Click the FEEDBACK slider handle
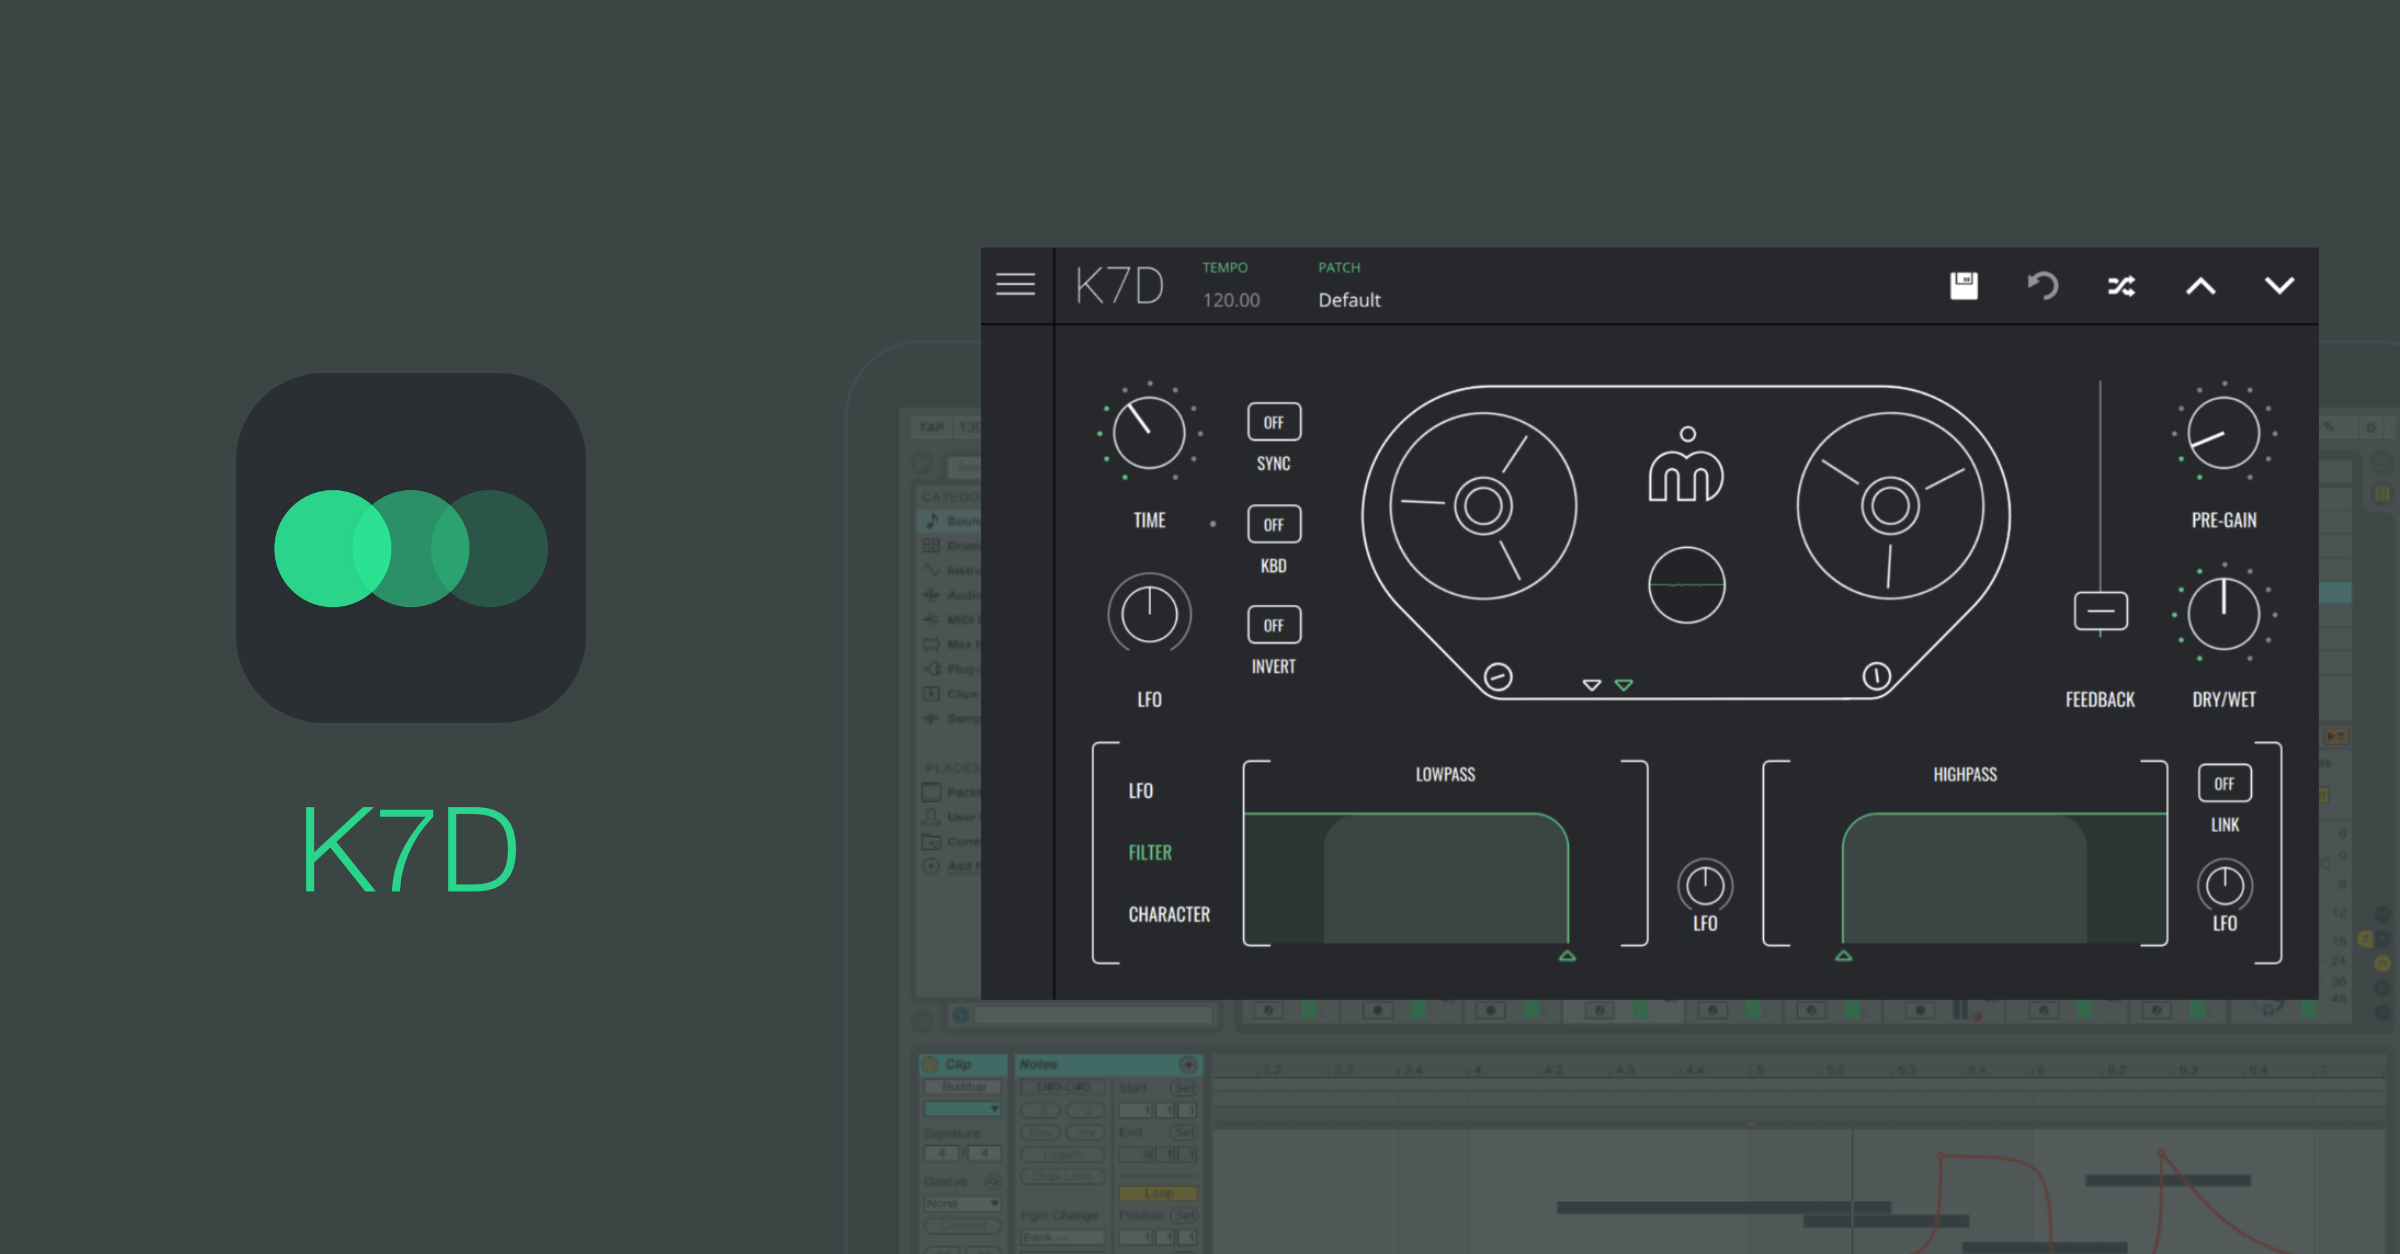The image size is (2400, 1254). [2101, 611]
